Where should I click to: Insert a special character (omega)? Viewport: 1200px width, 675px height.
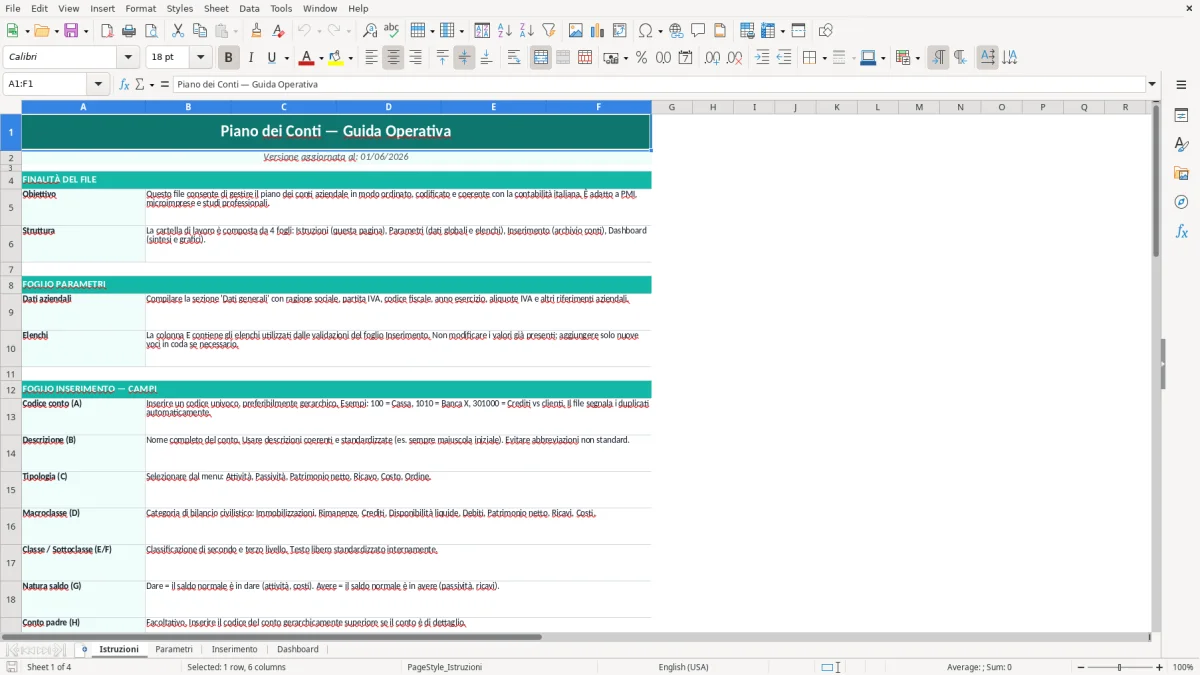(646, 31)
